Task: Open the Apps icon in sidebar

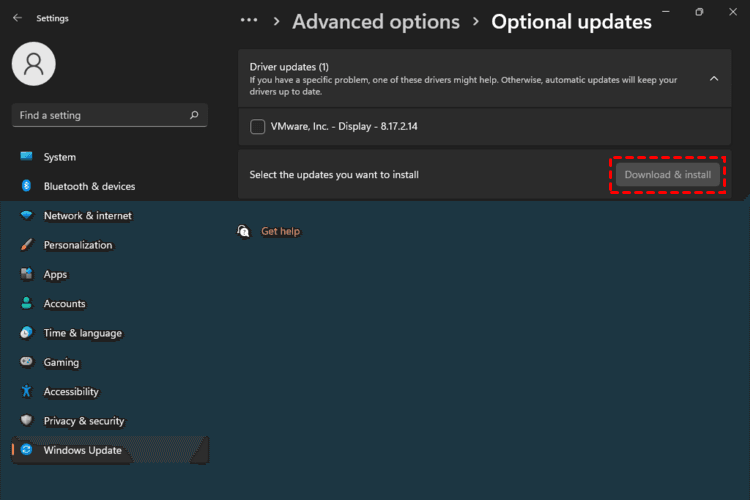Action: [26, 274]
